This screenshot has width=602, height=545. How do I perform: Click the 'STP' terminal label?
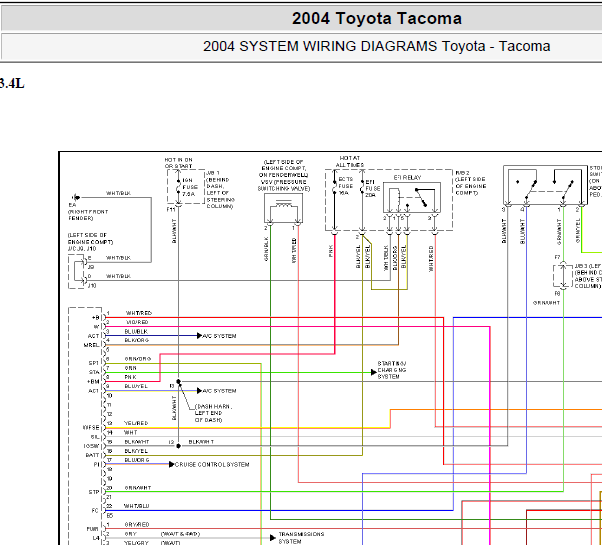[94, 492]
